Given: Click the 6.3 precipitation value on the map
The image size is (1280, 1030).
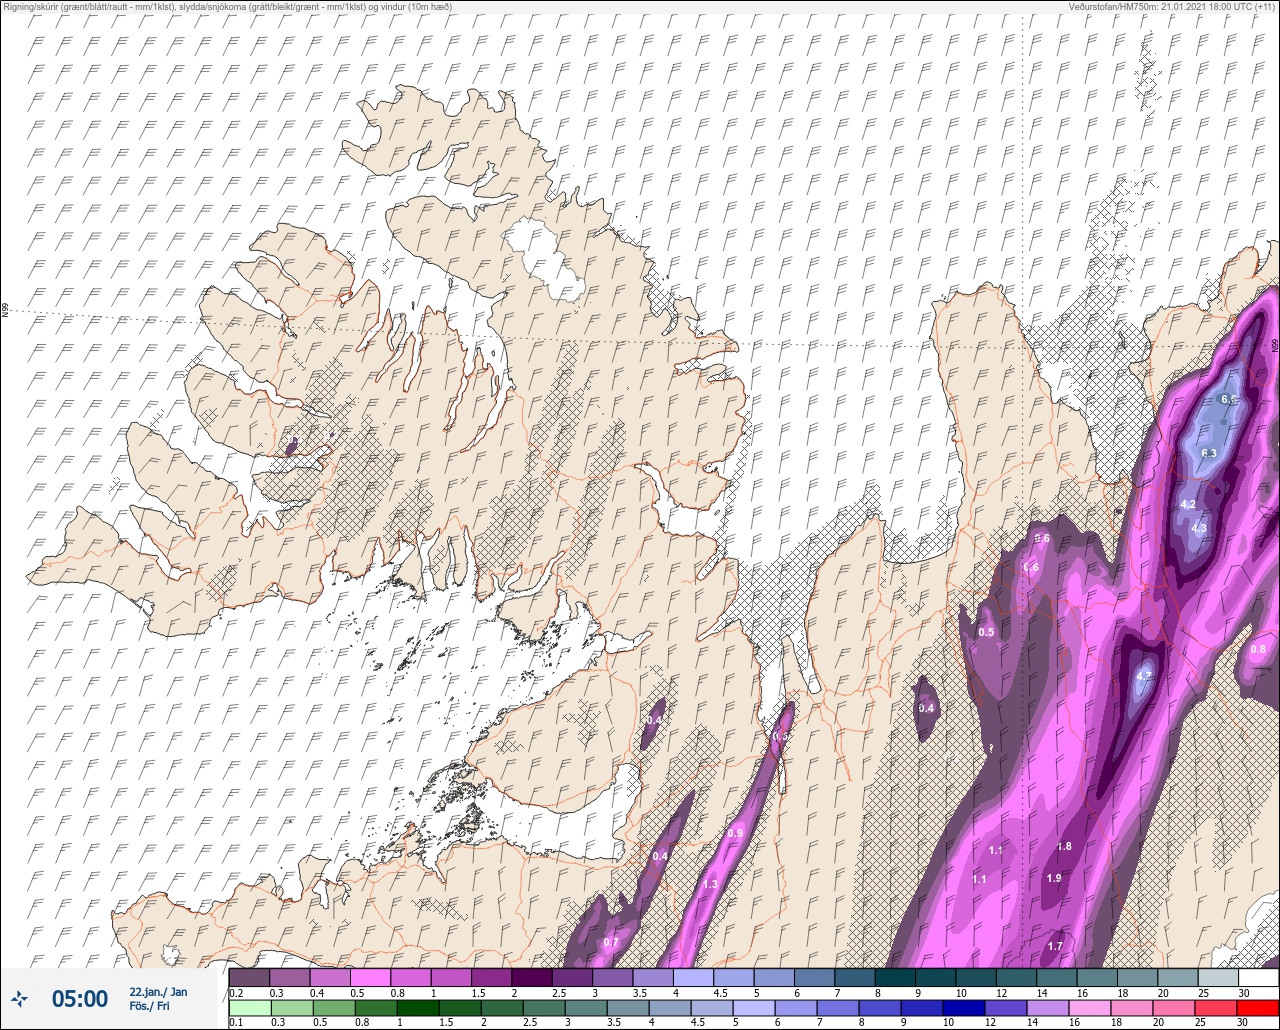Looking at the screenshot, I should tap(1208, 453).
